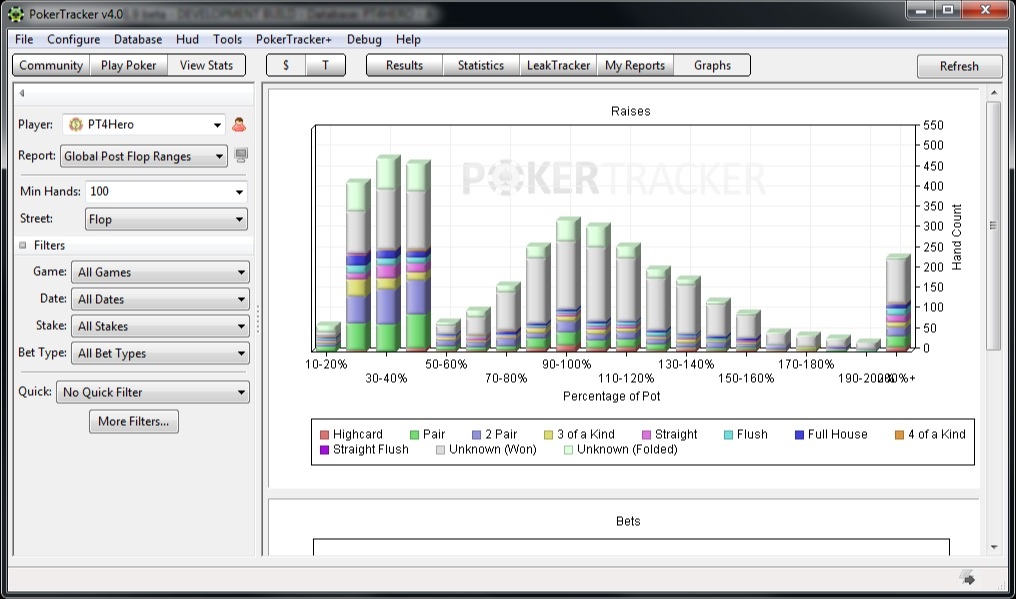The image size is (1016, 599).
Task: Click the More Filters... button
Action: coord(133,421)
